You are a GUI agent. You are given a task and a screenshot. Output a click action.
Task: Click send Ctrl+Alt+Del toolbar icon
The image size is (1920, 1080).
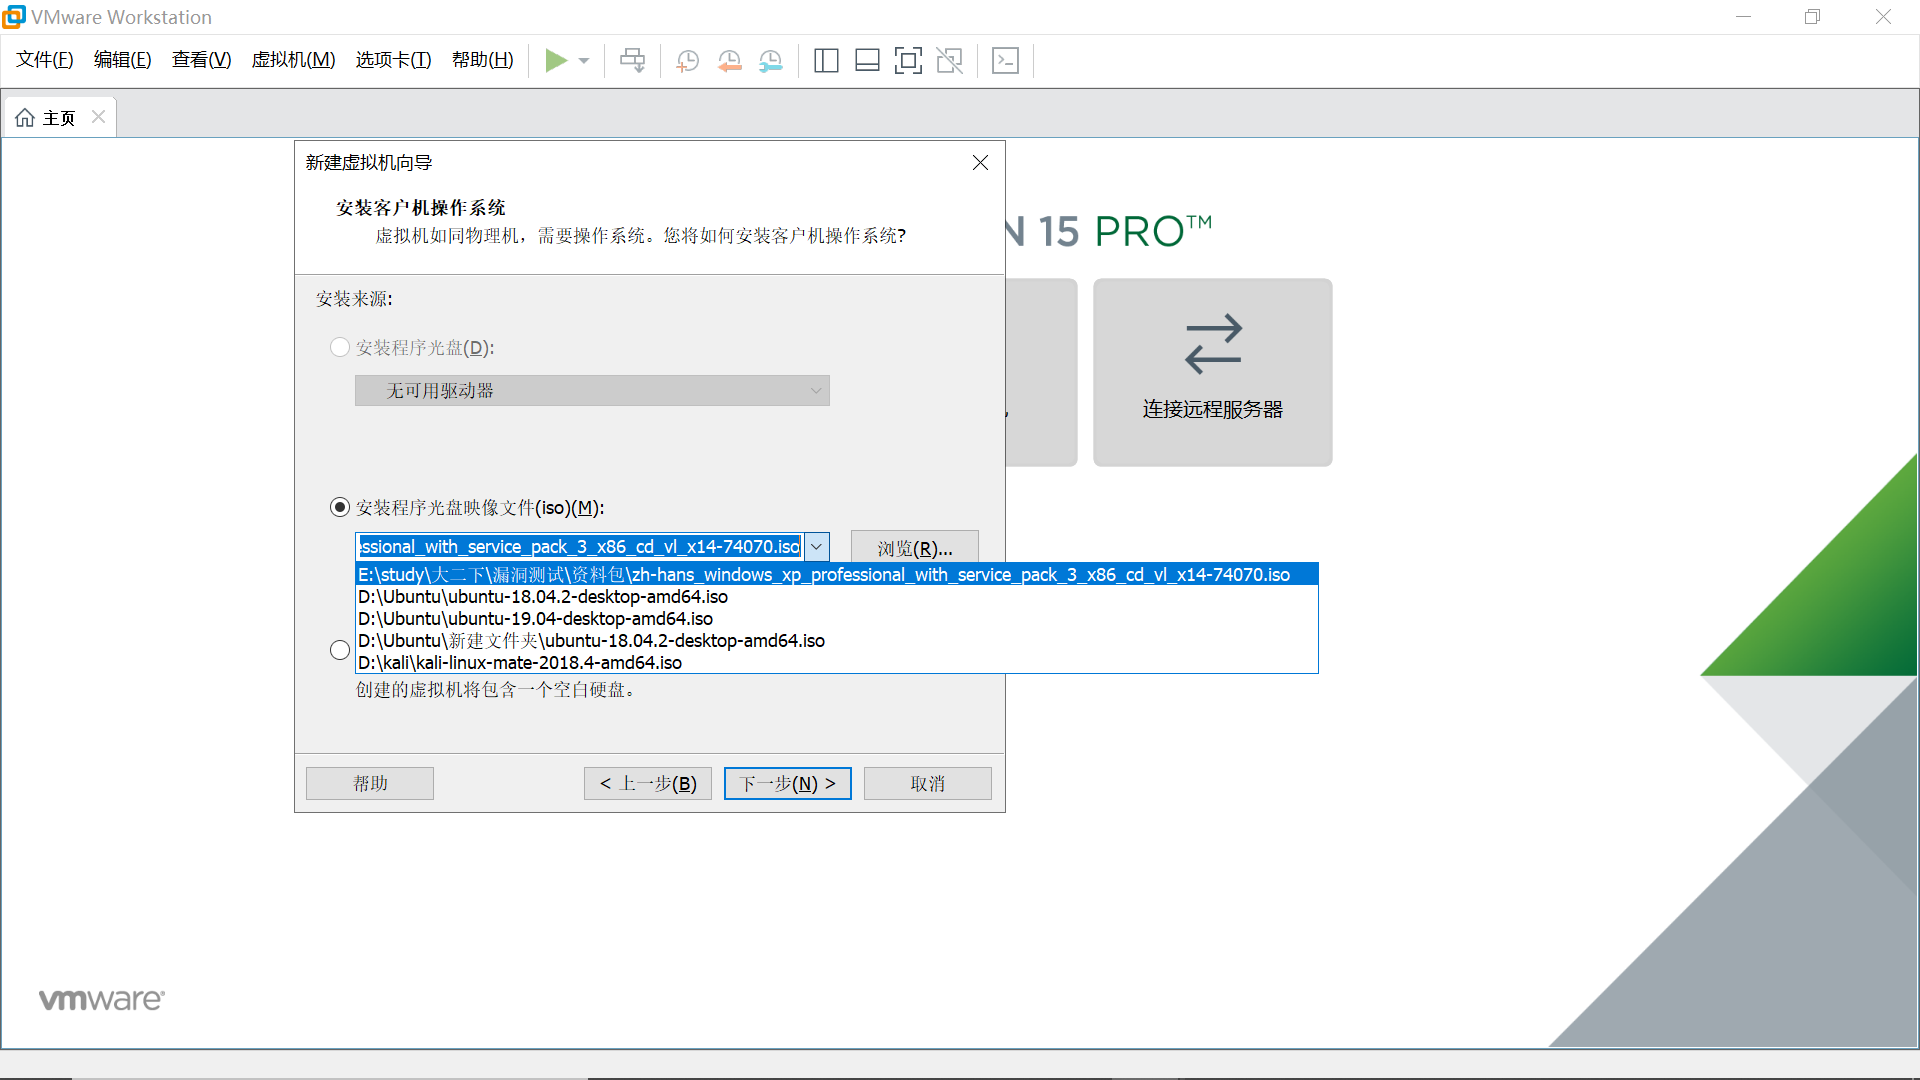(x=632, y=61)
